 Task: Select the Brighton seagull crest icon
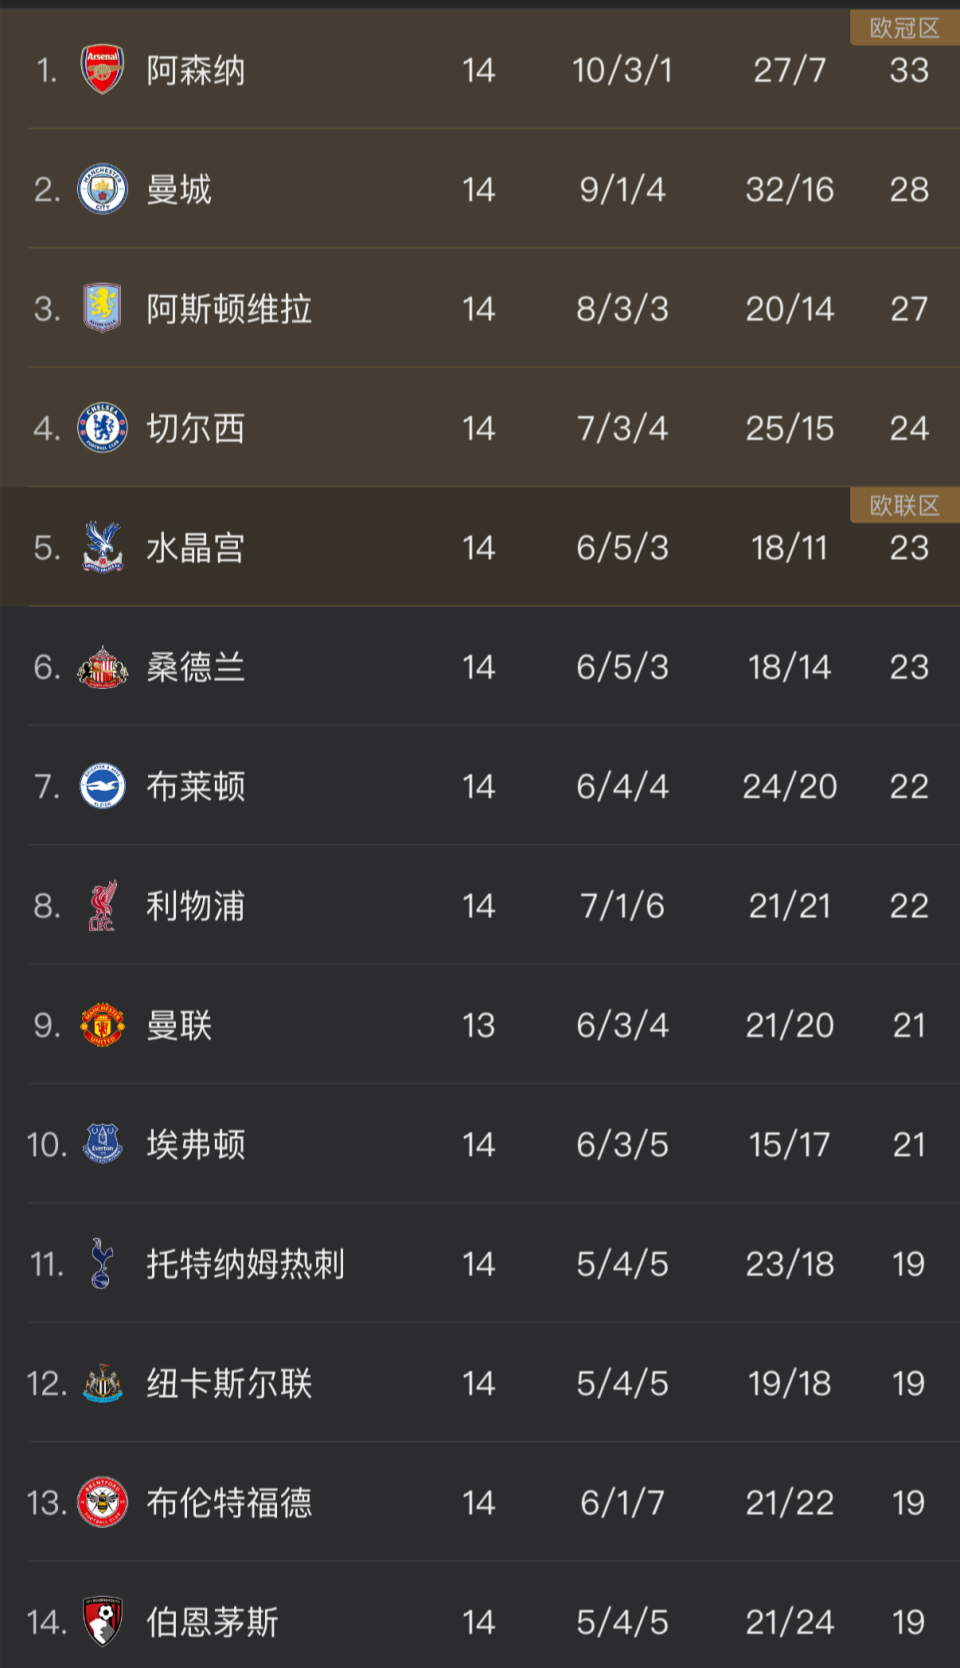click(102, 786)
